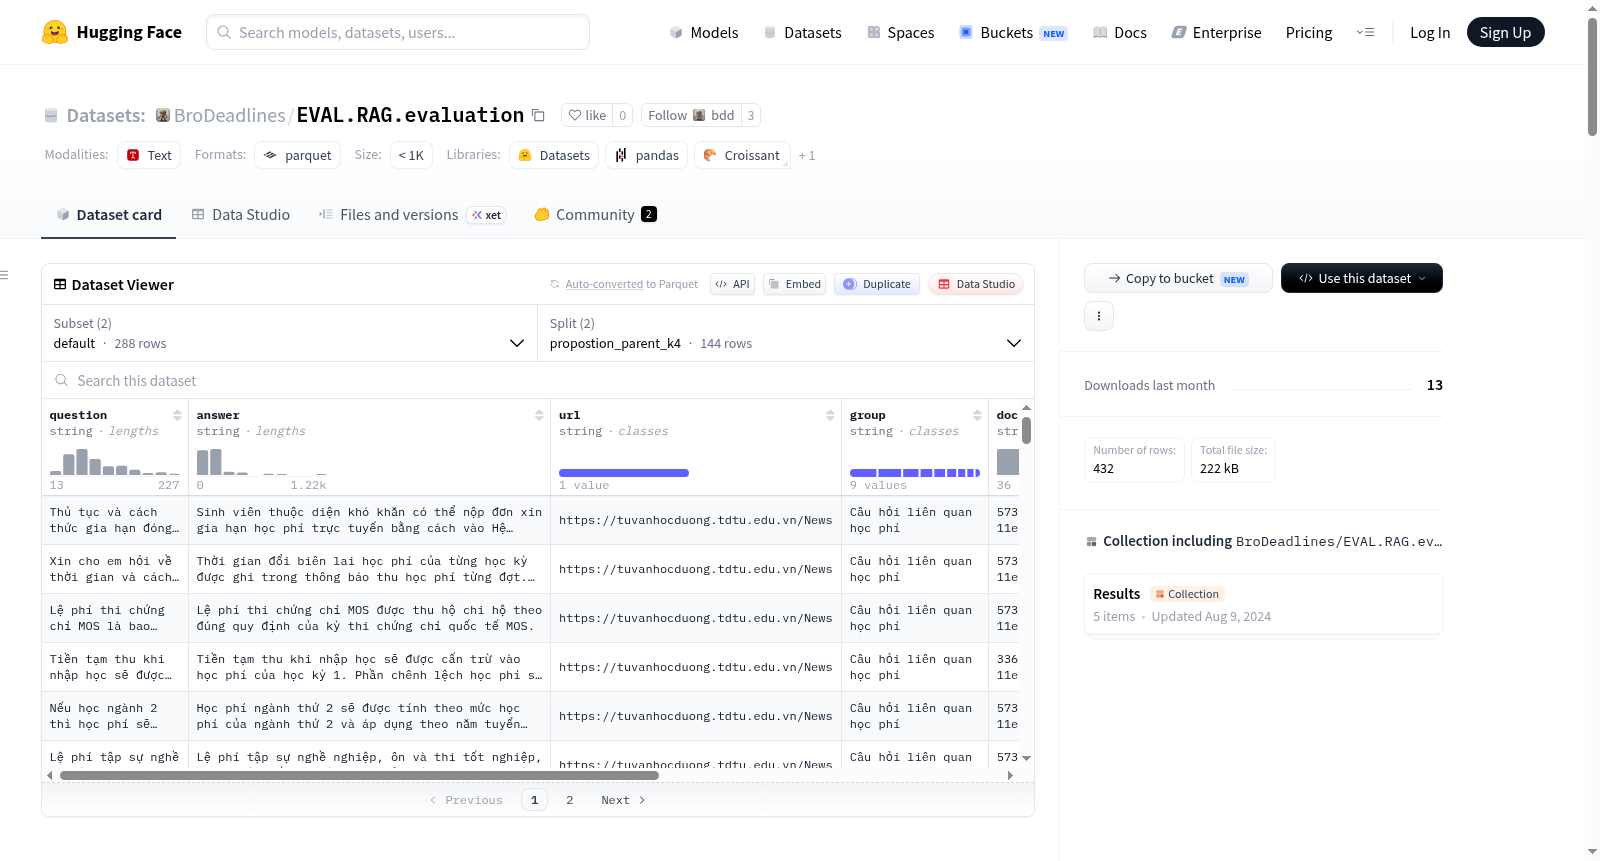Click the Croissant library tag
Viewport: 1600px width, 861px height.
742,155
